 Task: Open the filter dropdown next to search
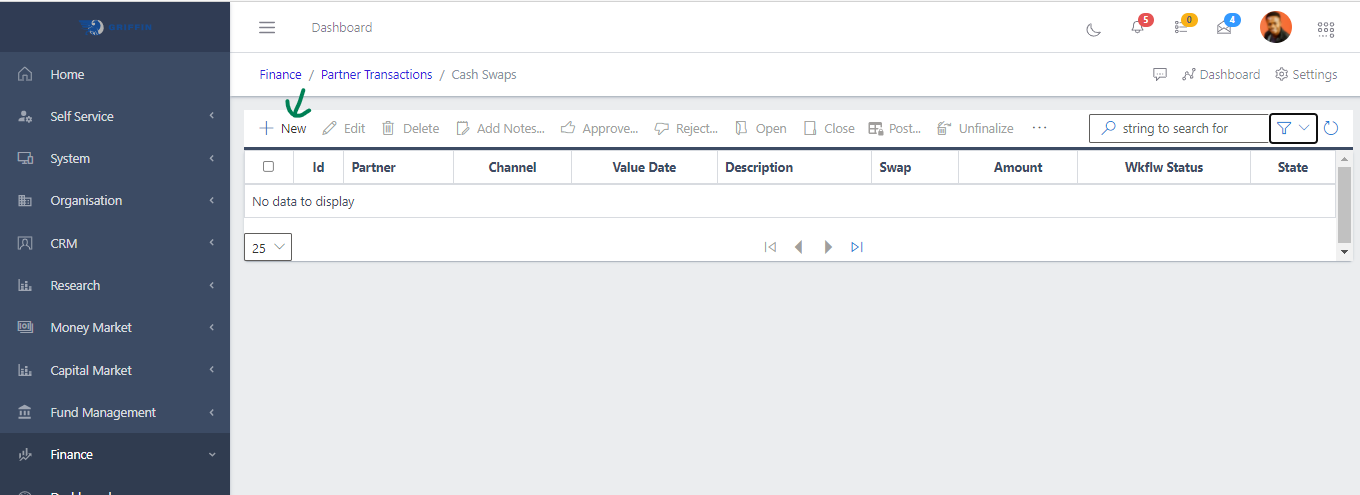coord(1293,128)
